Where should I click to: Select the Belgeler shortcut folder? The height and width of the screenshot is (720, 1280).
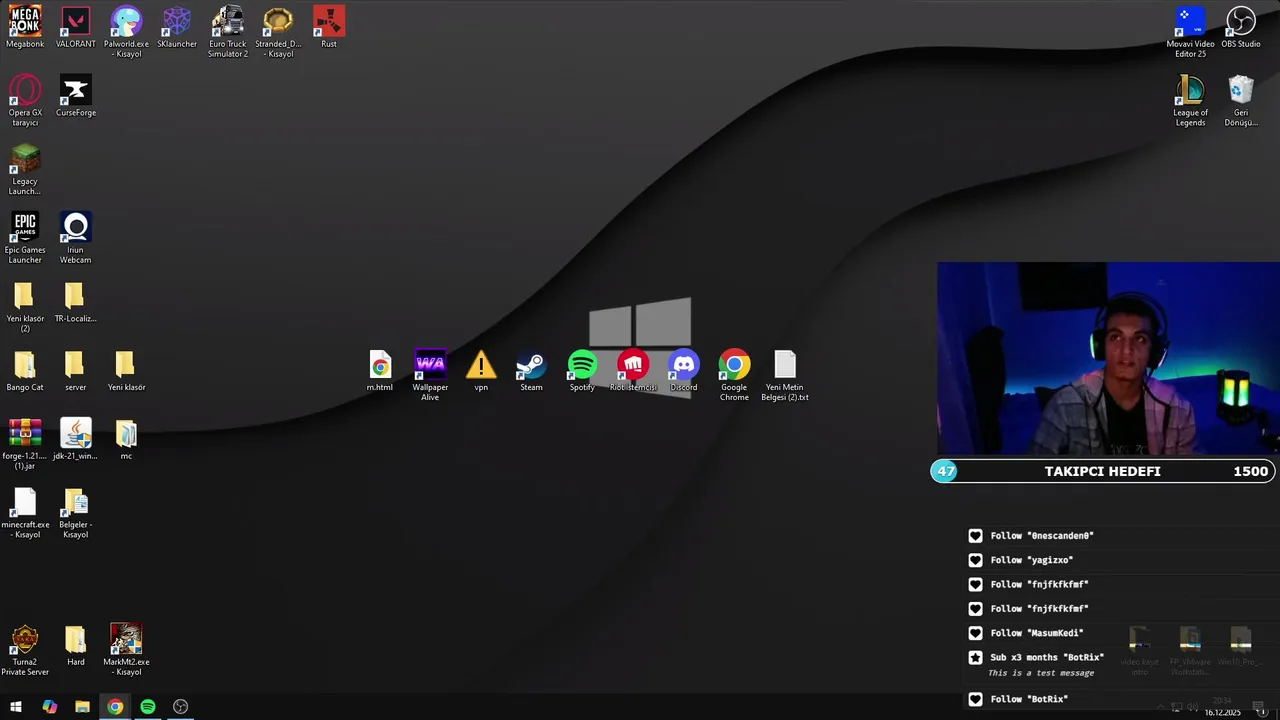(x=76, y=513)
